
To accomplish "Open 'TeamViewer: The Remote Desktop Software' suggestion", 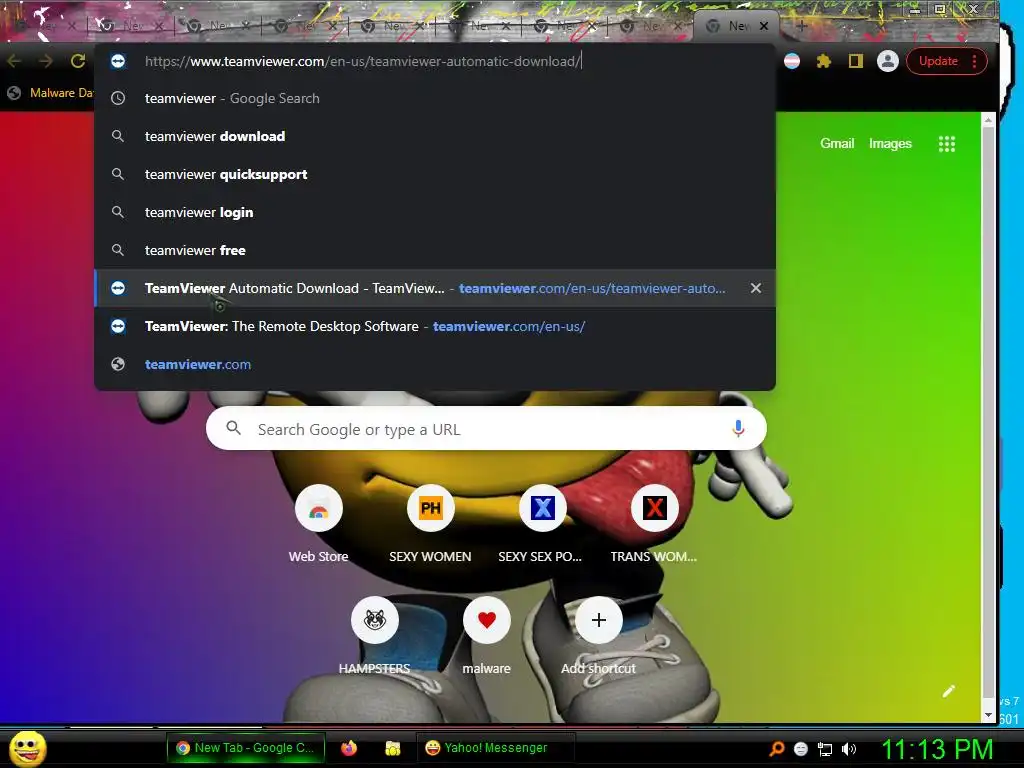I will point(435,326).
